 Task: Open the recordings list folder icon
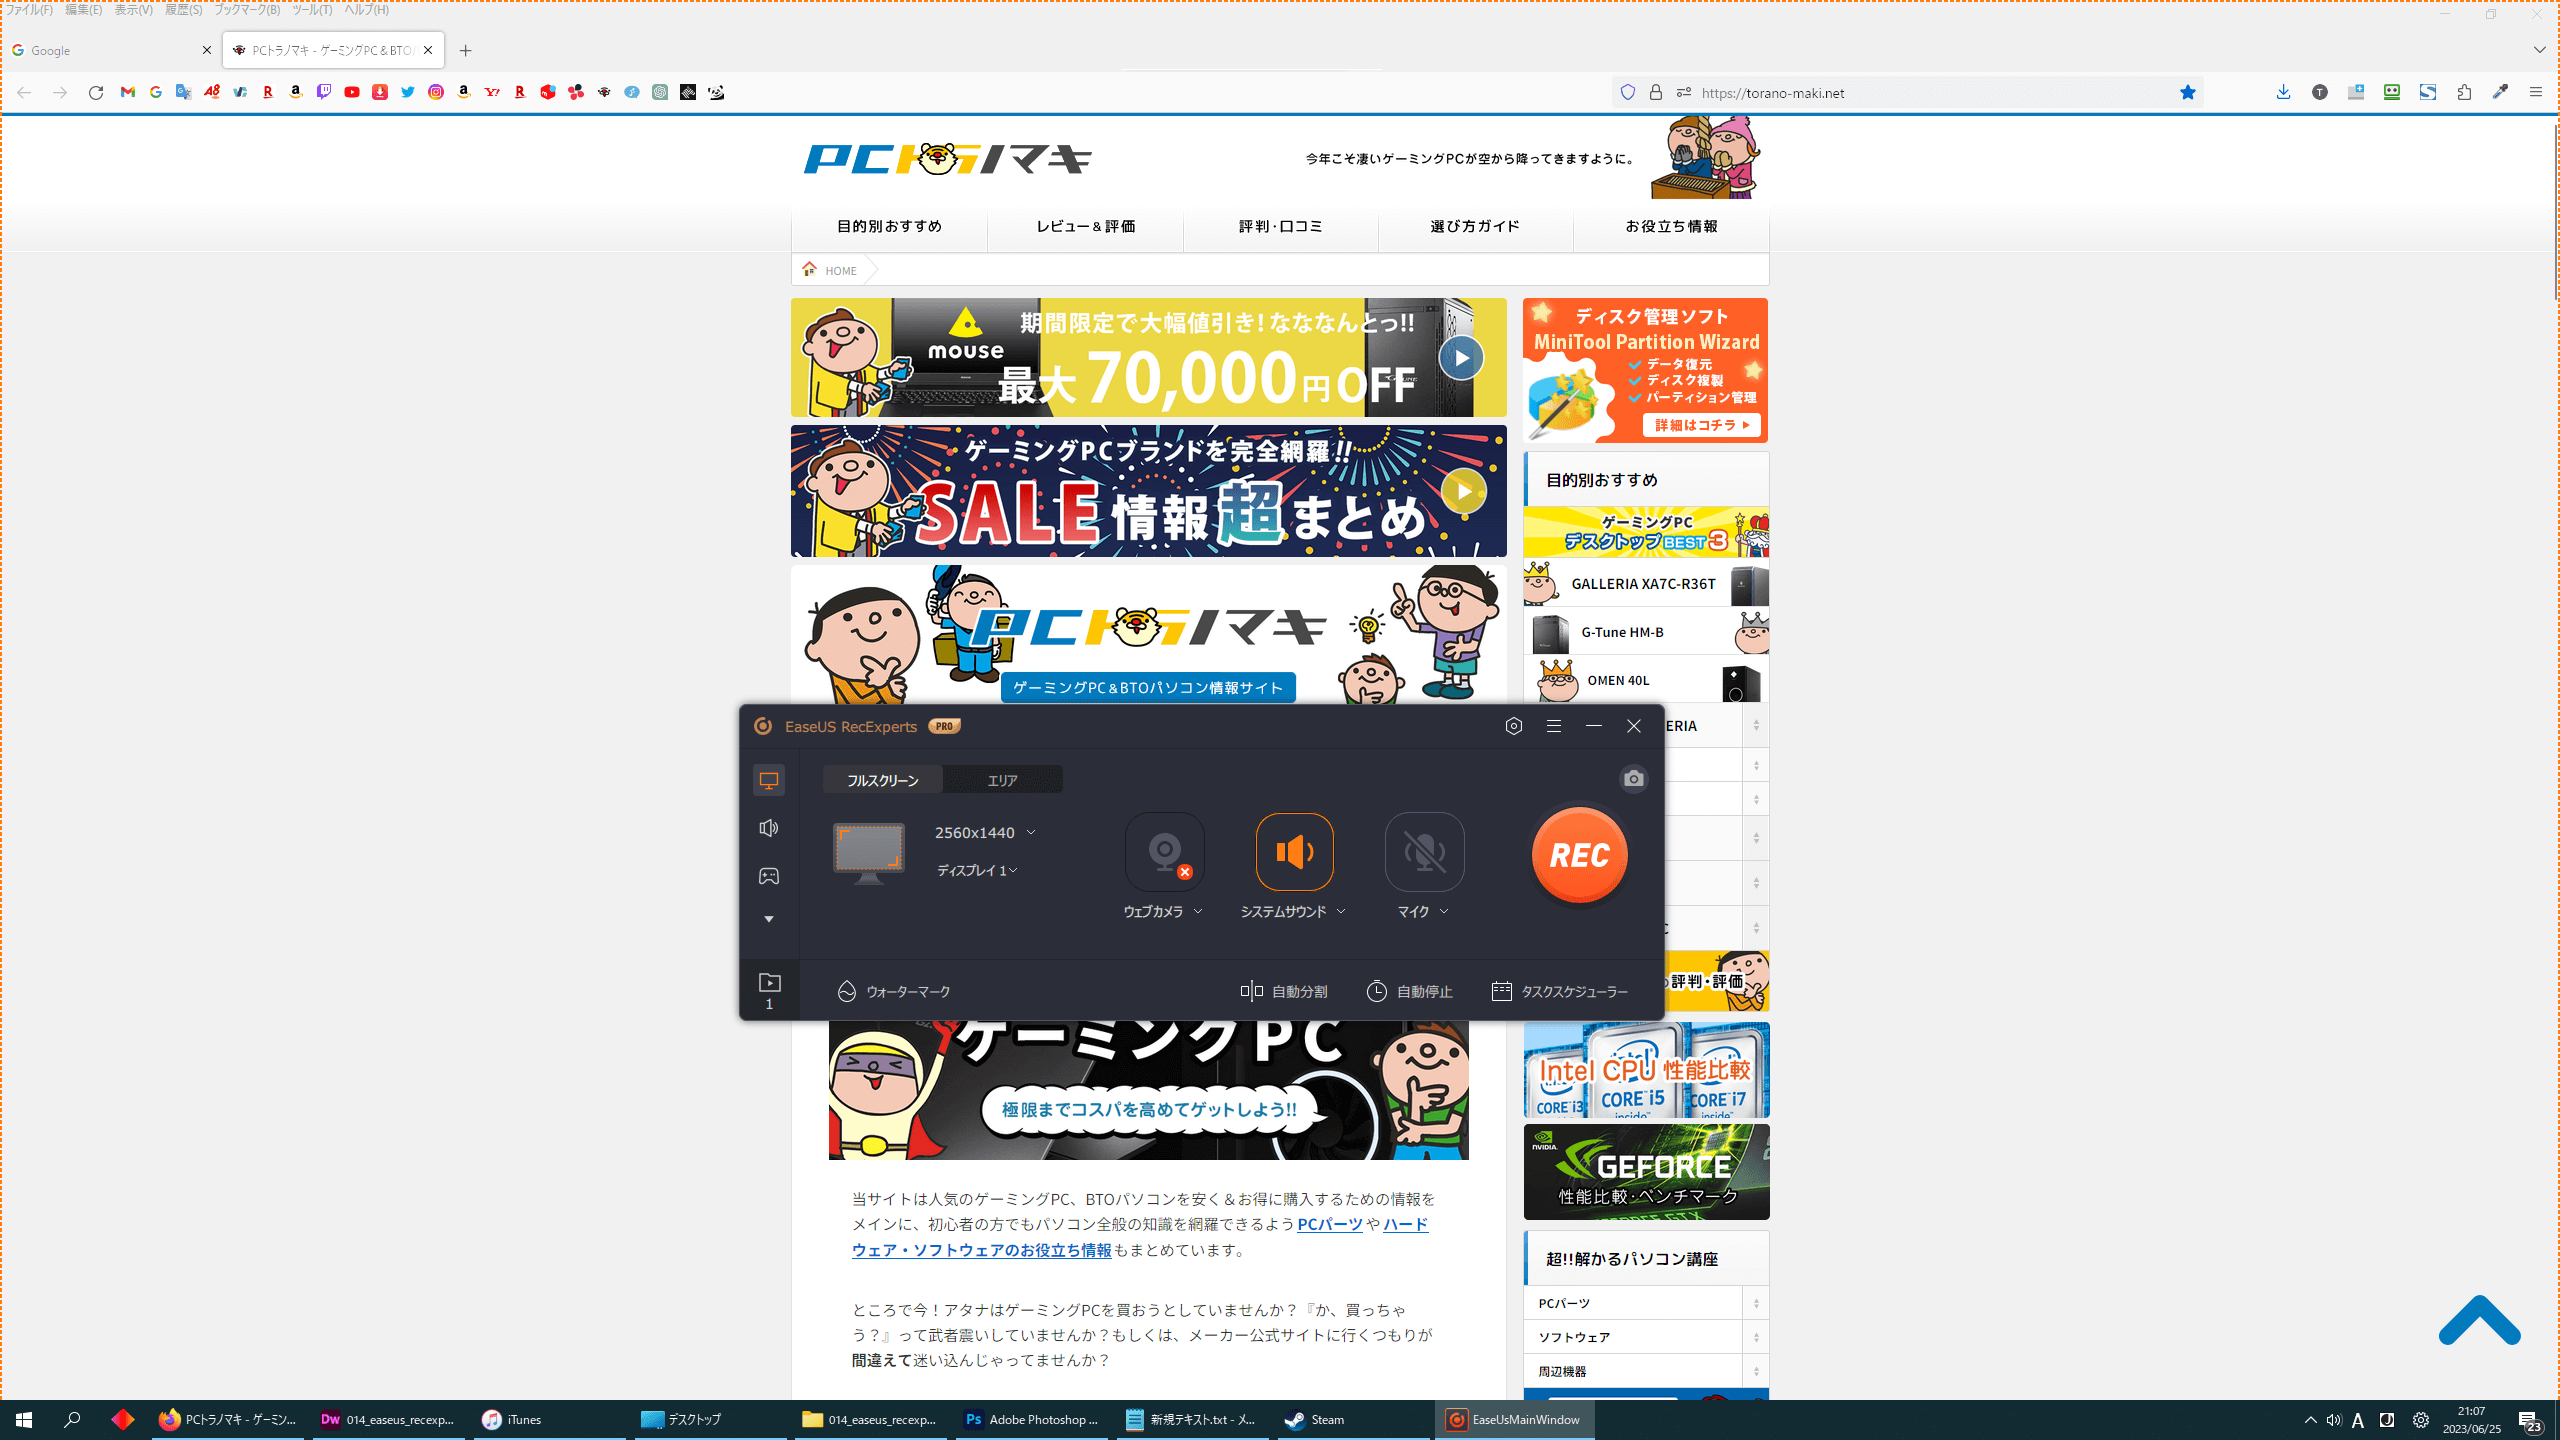(769, 983)
